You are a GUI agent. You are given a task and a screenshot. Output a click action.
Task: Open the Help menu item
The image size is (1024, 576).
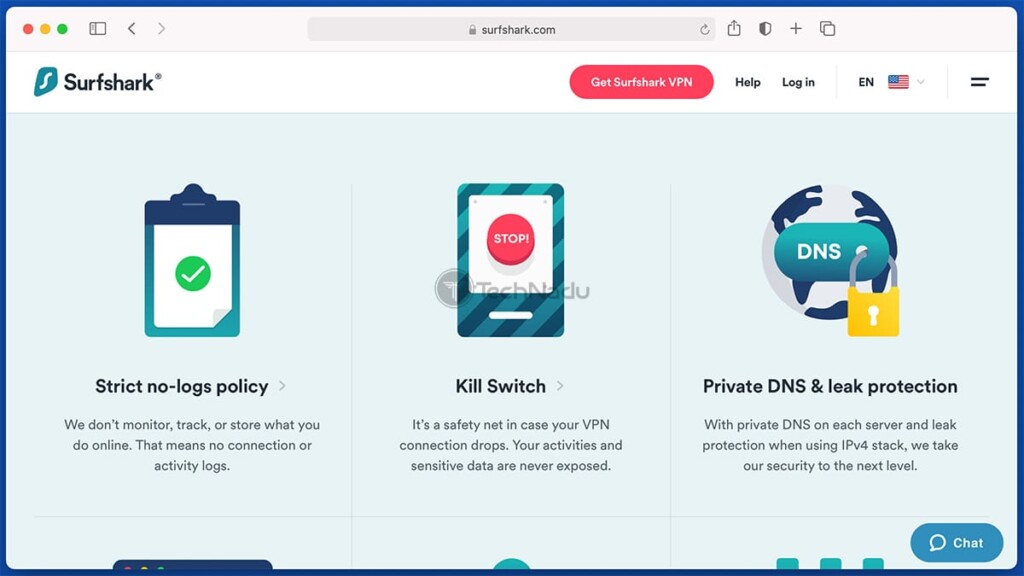click(748, 82)
